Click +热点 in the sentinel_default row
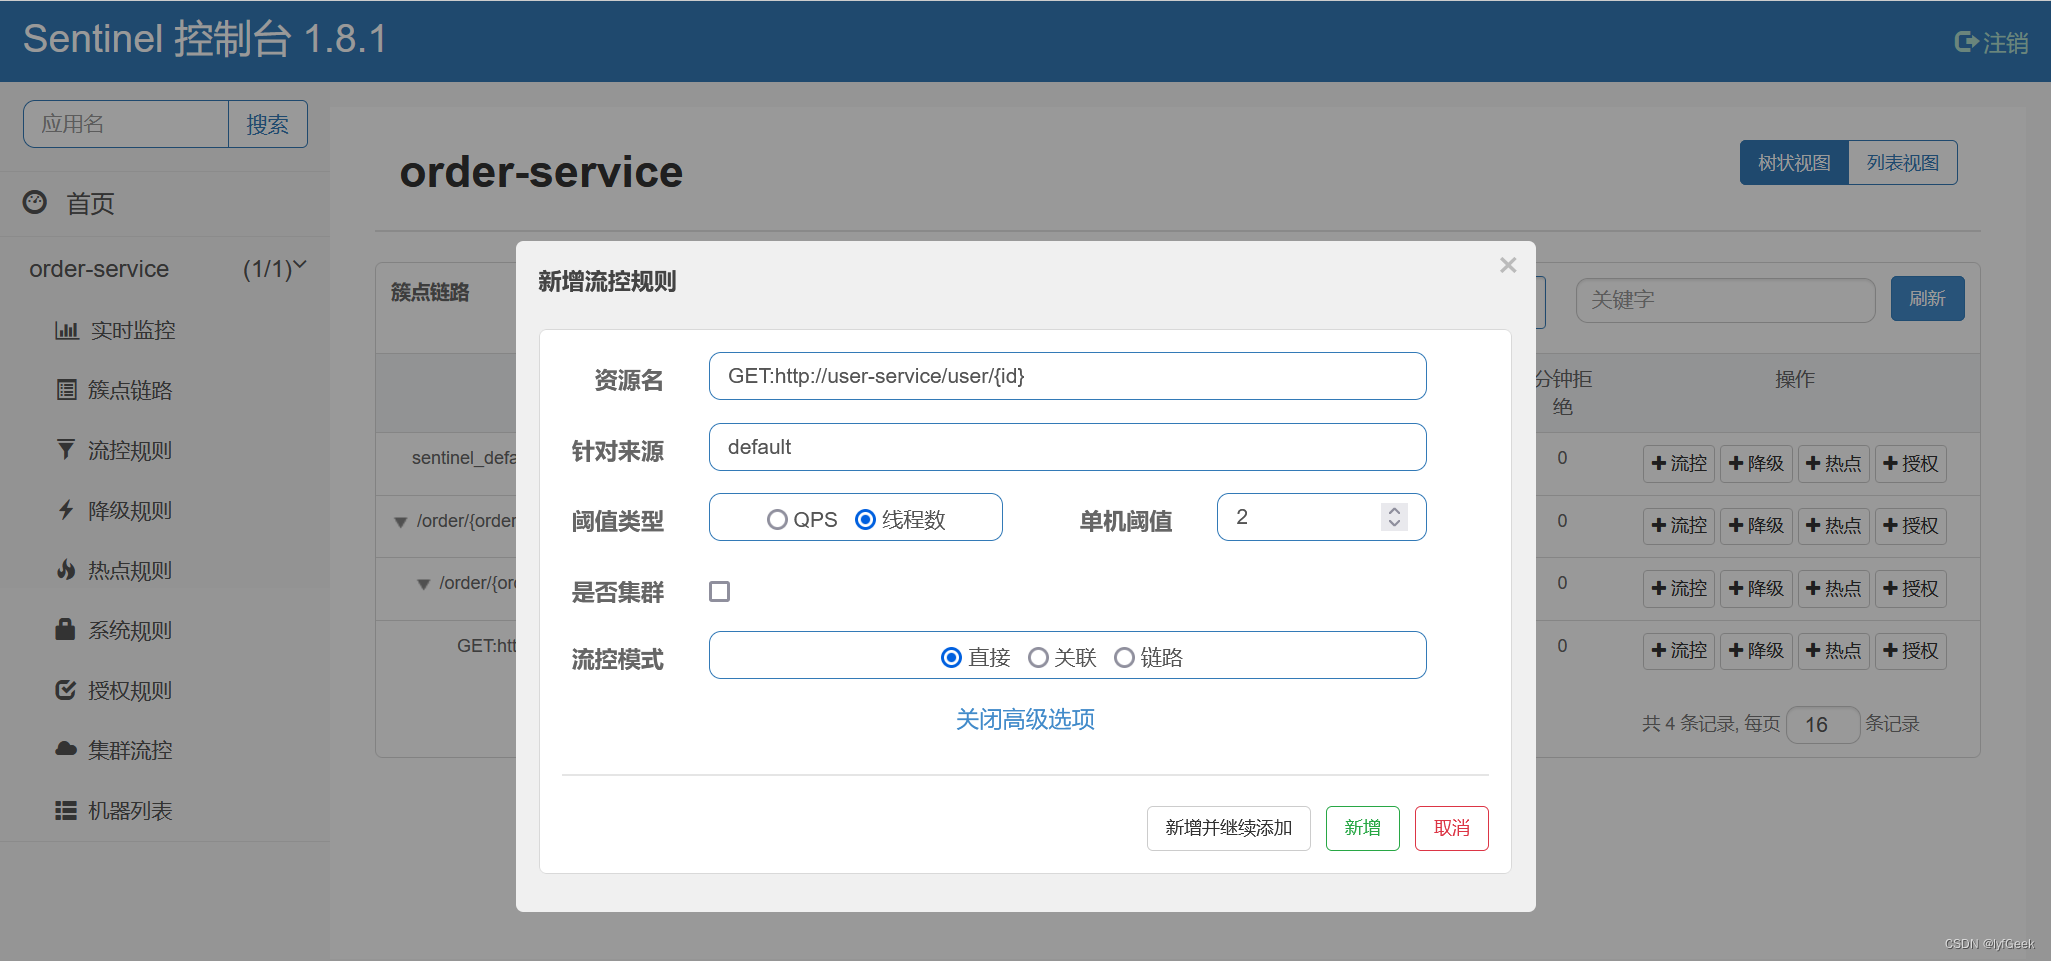 [1833, 463]
